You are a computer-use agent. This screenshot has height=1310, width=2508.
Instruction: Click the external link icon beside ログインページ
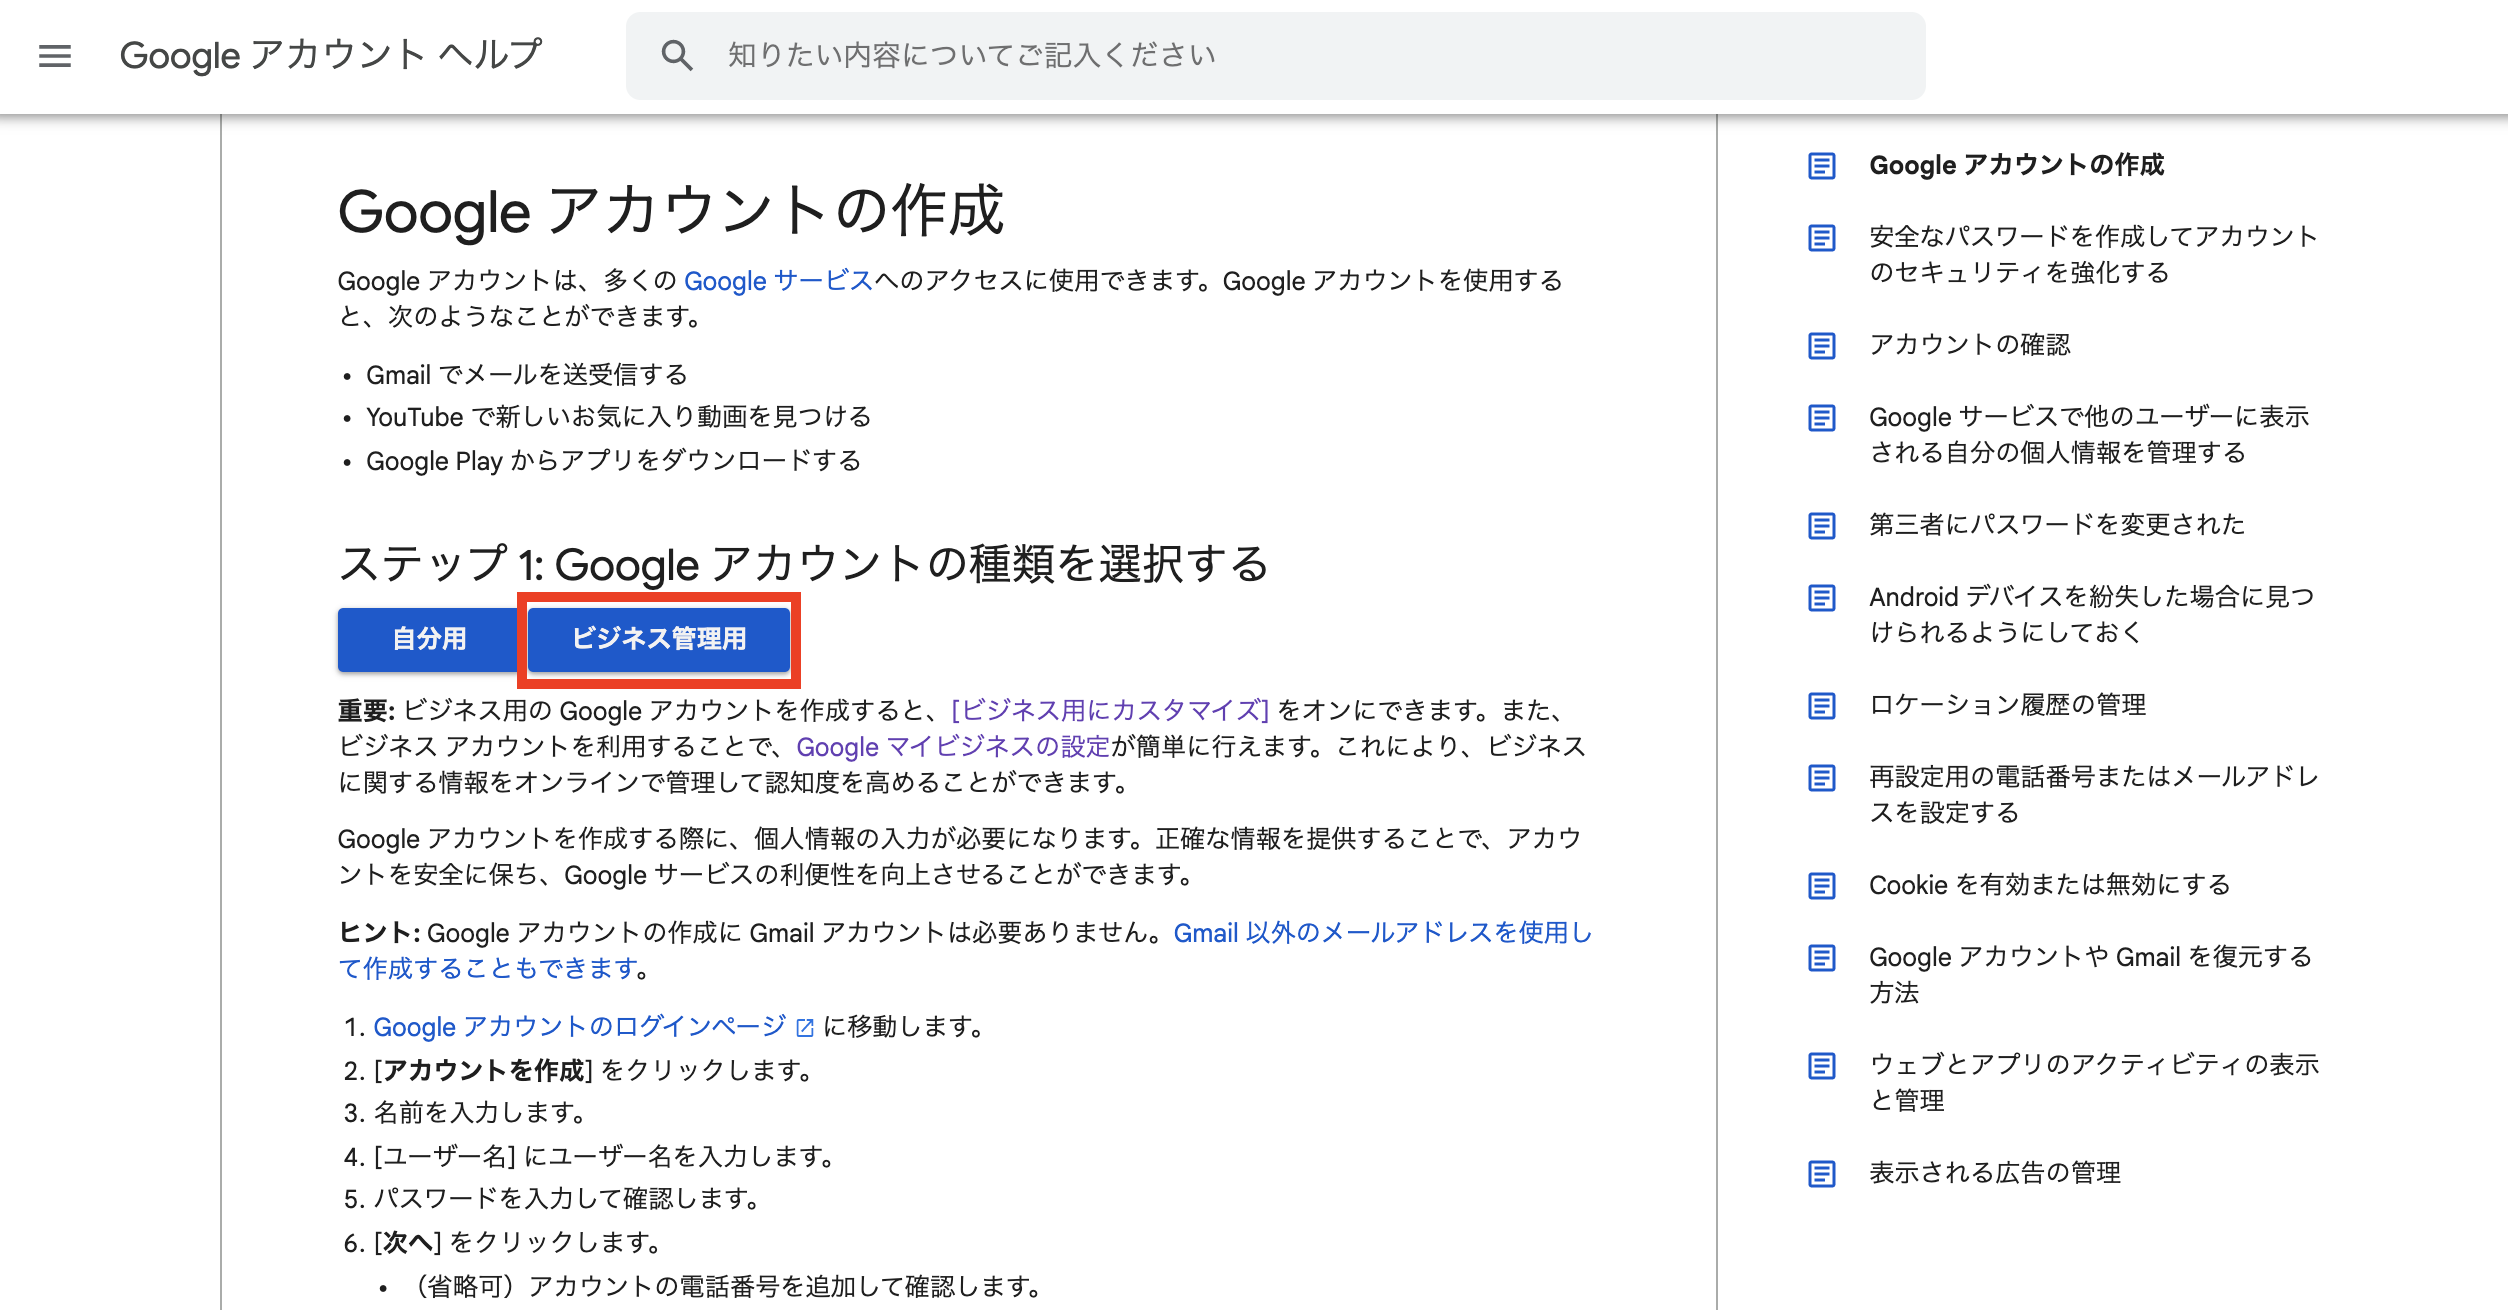pos(803,1026)
